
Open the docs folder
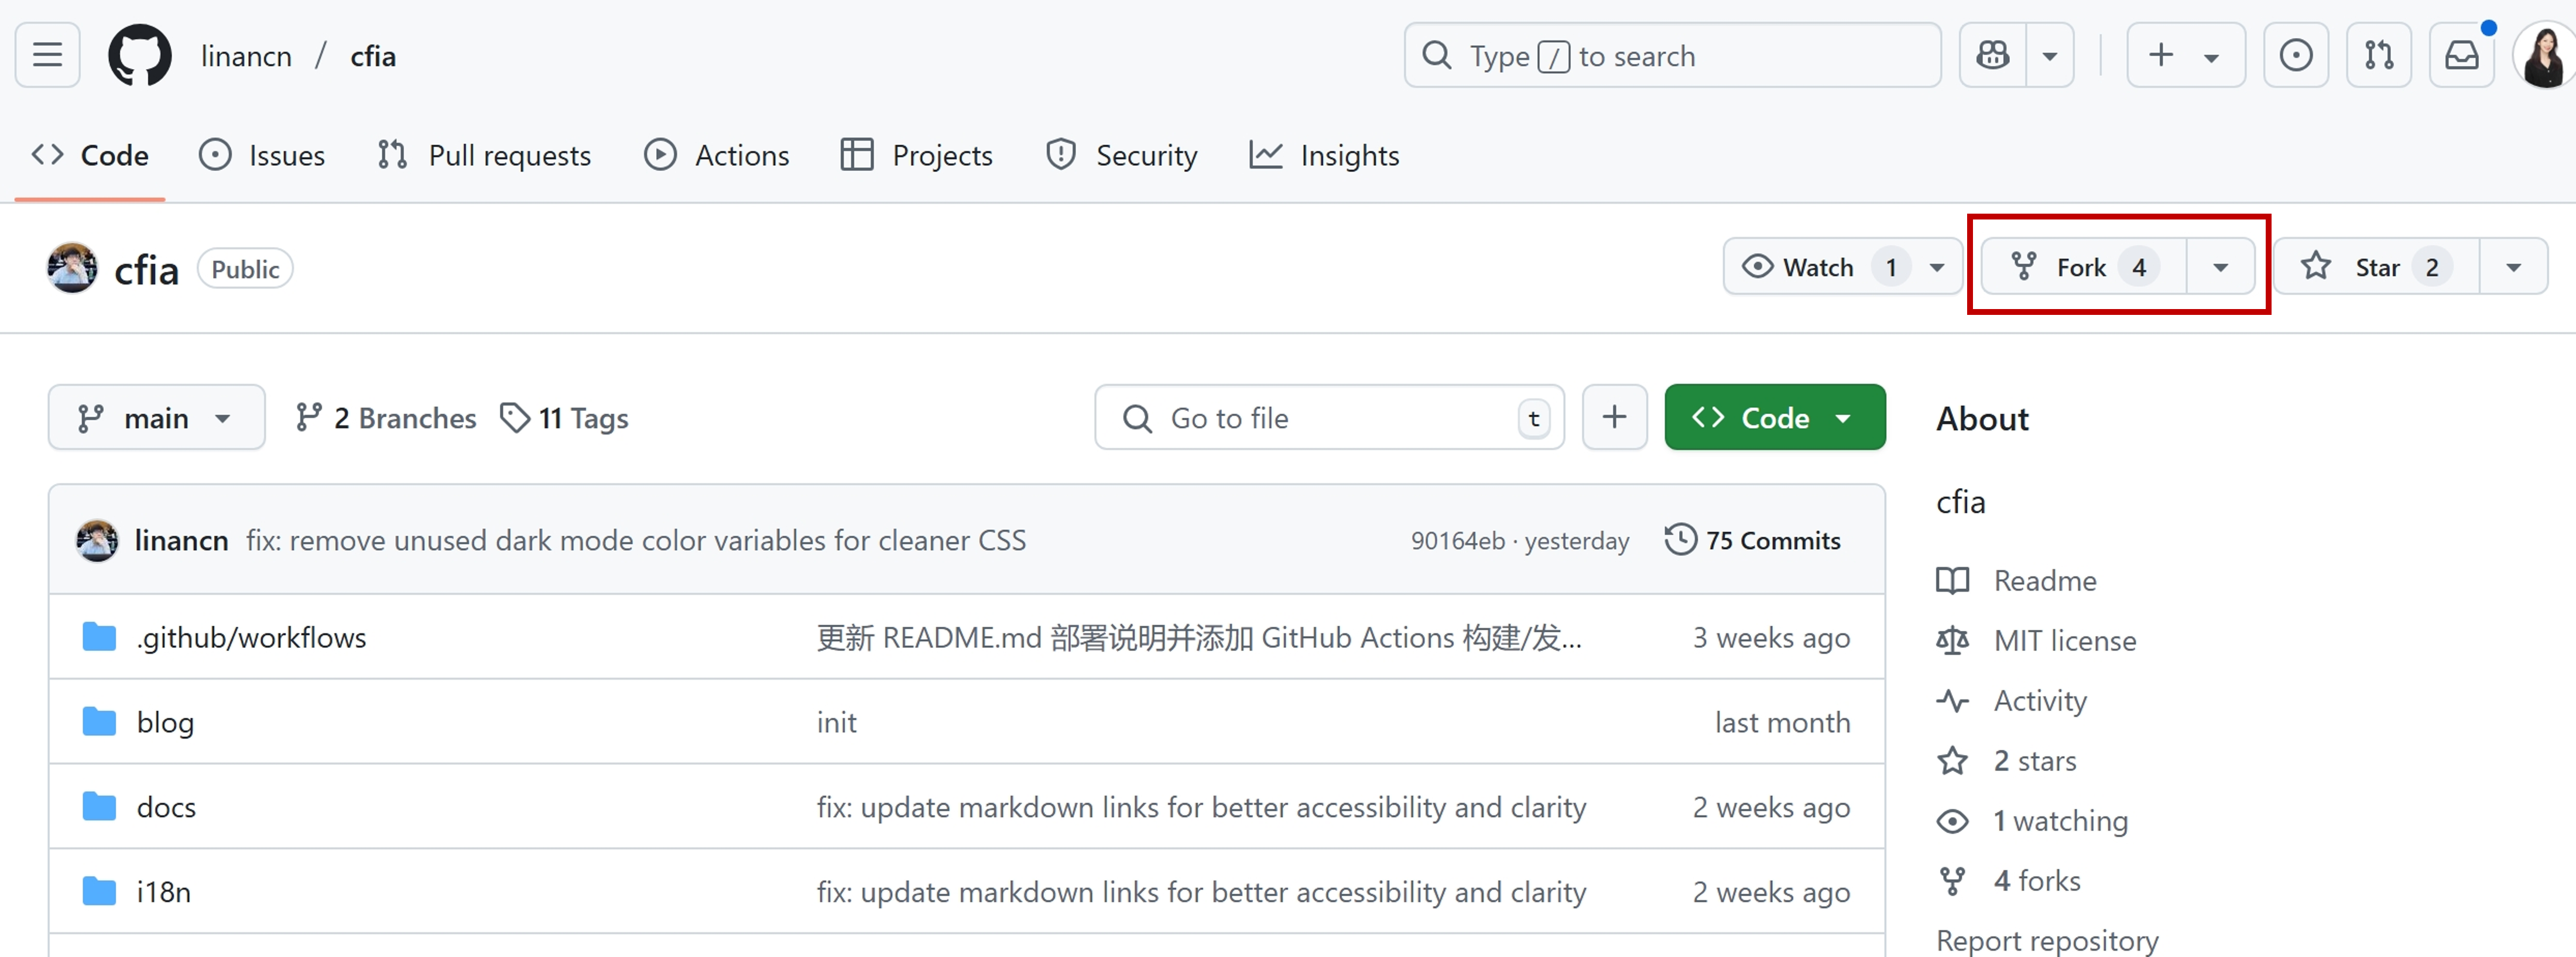[166, 806]
